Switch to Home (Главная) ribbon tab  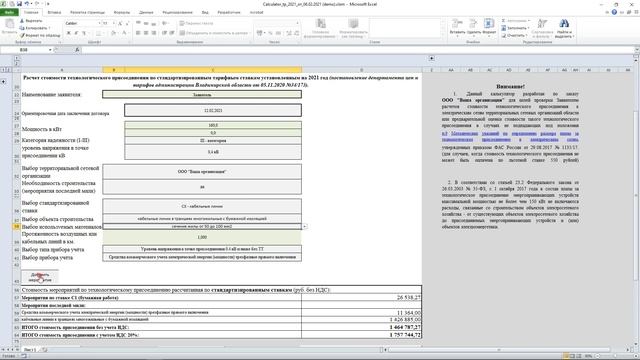click(x=31, y=12)
